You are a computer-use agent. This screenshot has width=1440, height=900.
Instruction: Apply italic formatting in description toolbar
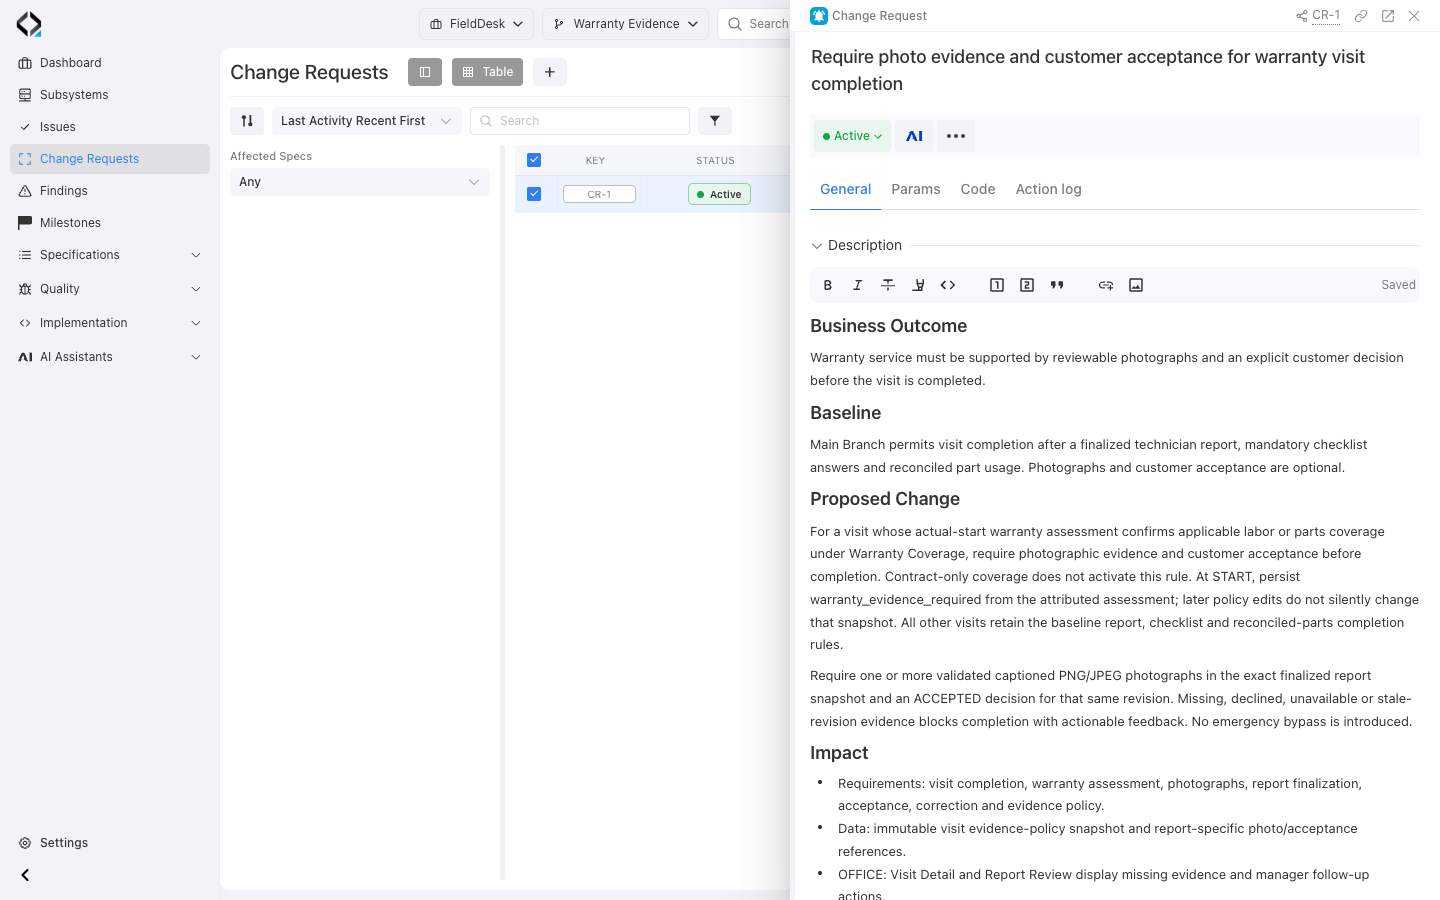pos(858,285)
